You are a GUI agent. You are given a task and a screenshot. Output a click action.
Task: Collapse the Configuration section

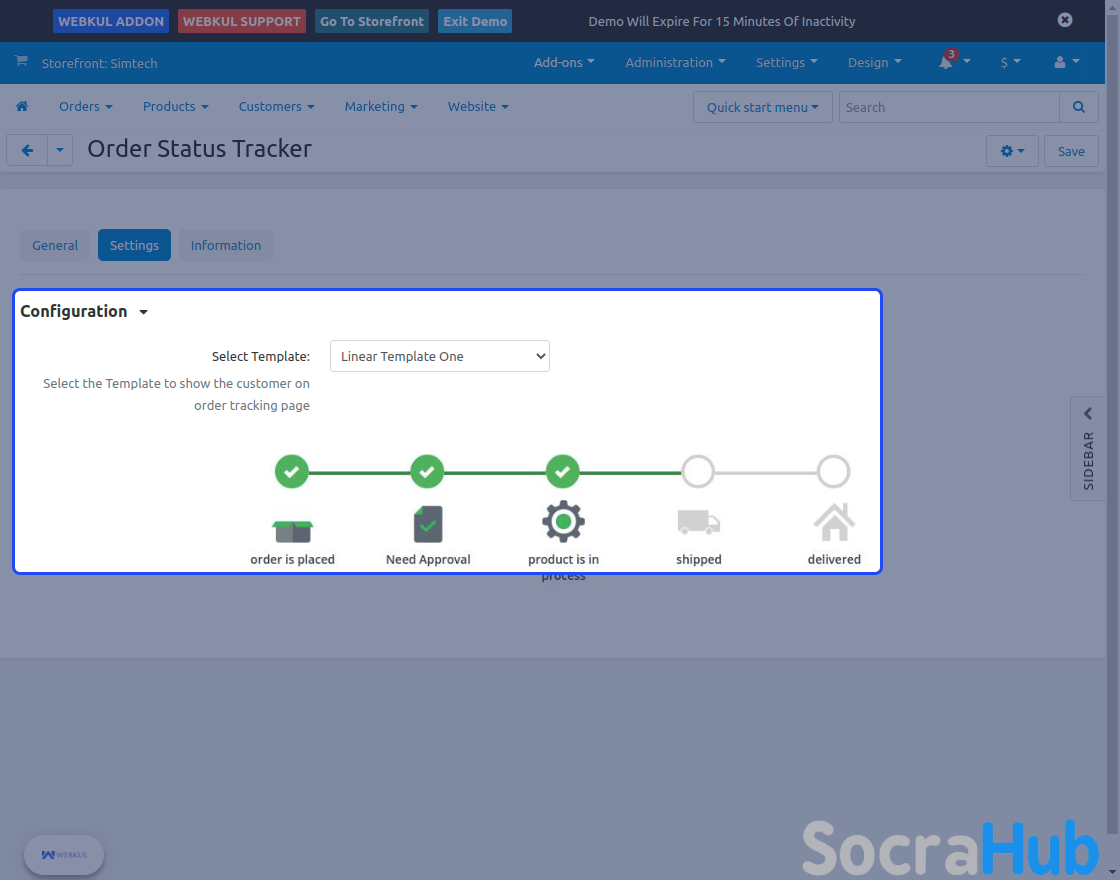click(84, 311)
